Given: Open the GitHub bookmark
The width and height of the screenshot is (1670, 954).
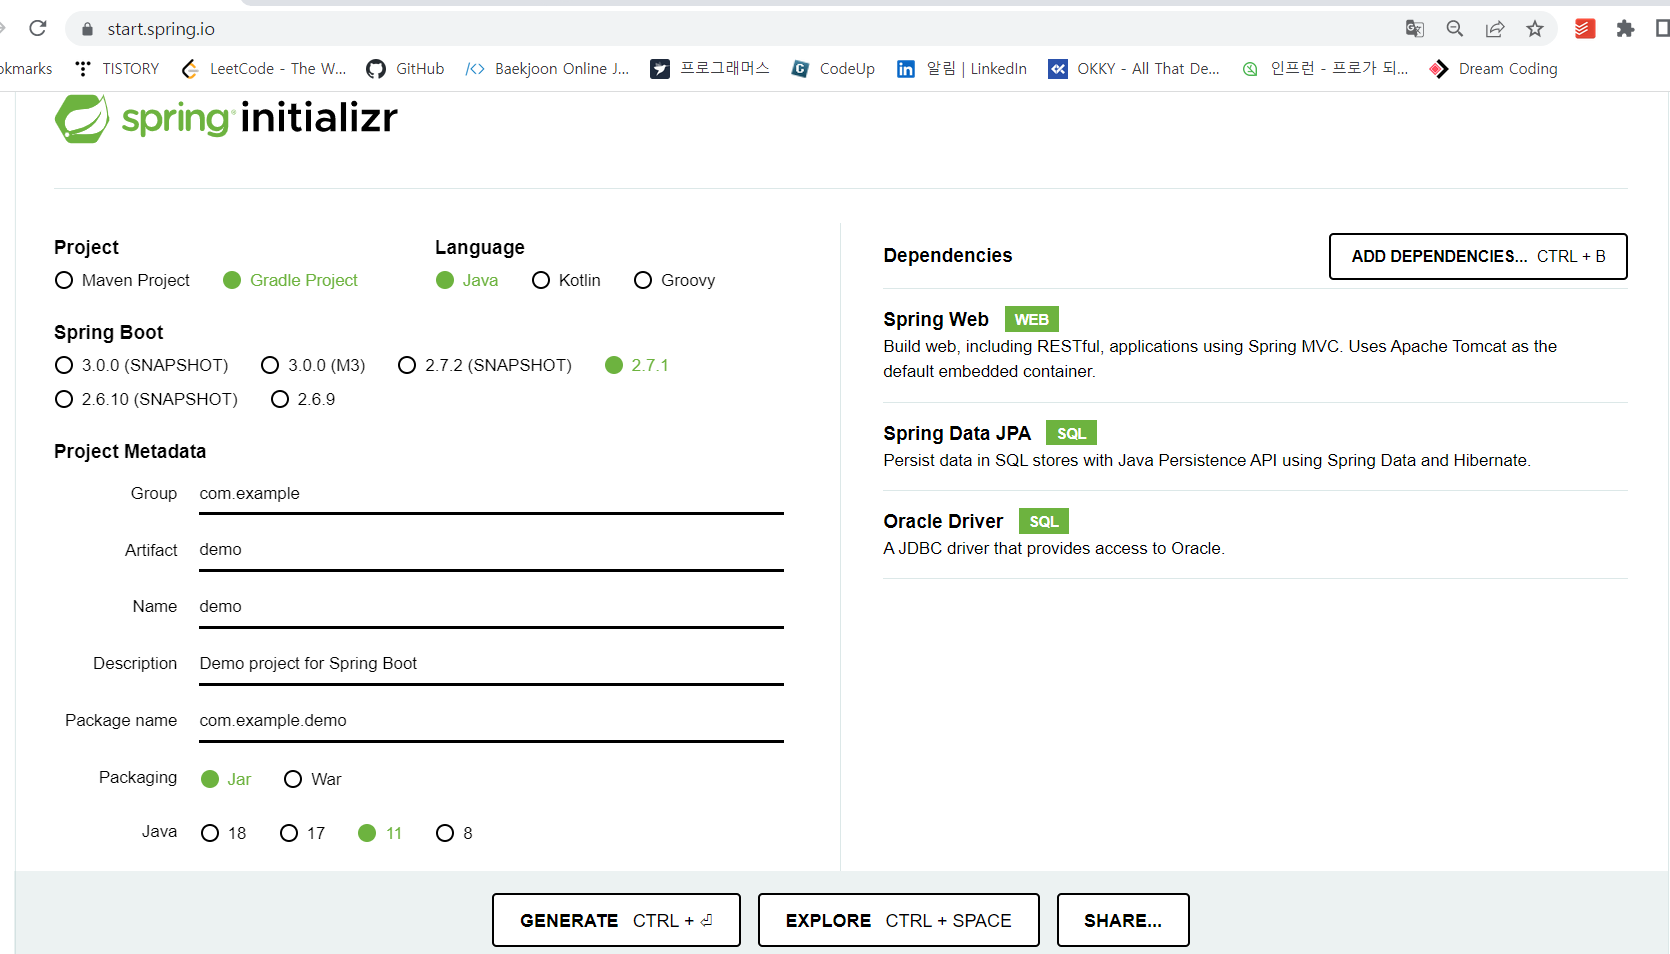Looking at the screenshot, I should (405, 68).
